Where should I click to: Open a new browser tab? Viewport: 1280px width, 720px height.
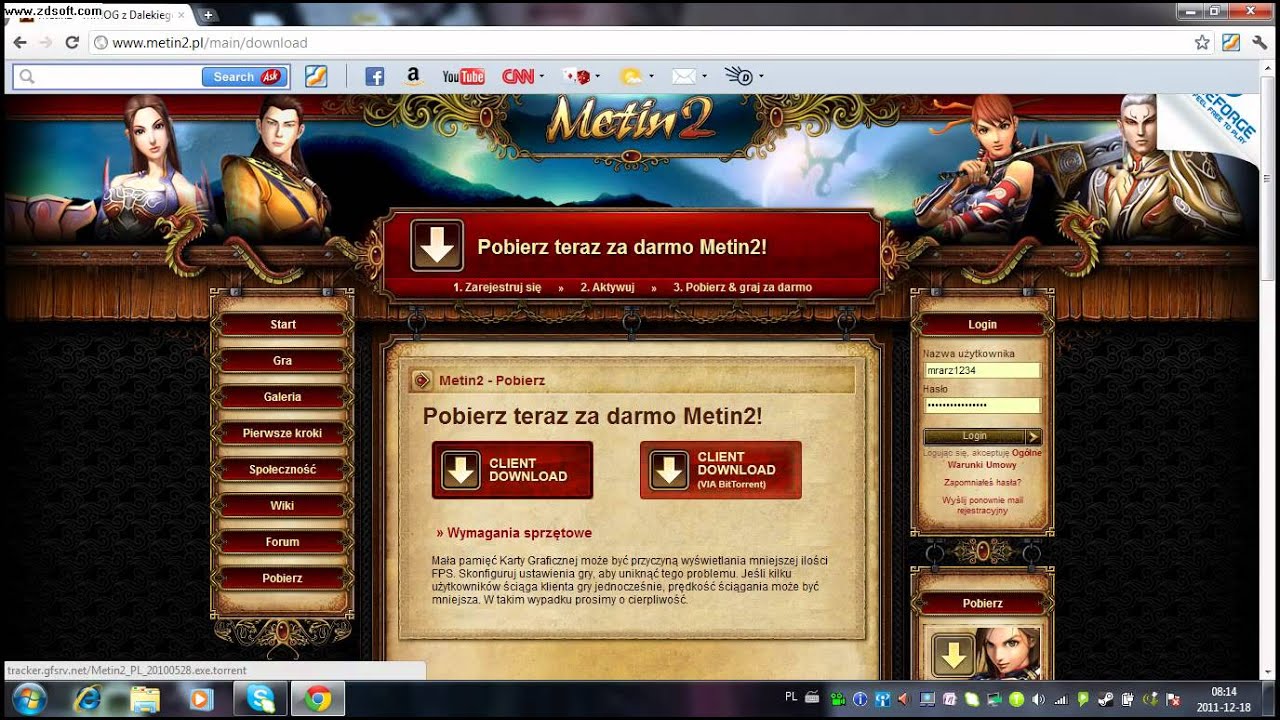[208, 15]
